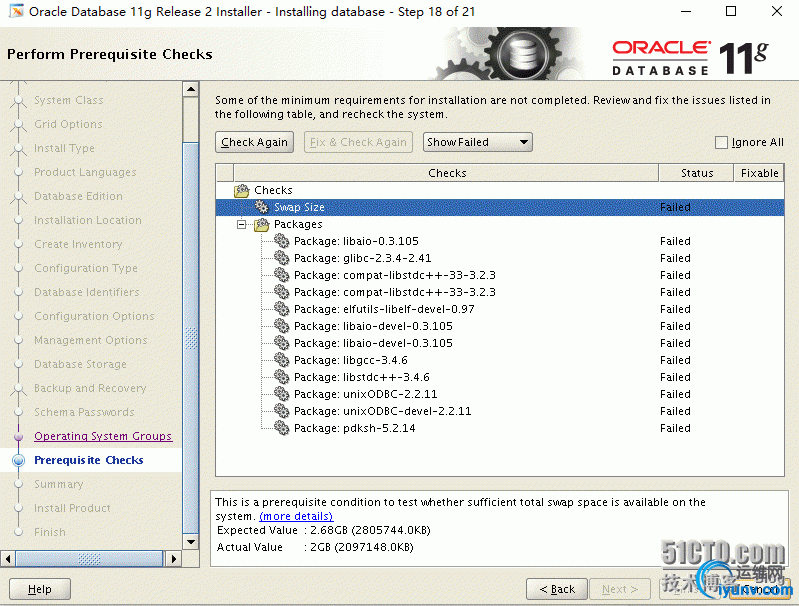This screenshot has width=799, height=606.
Task: Enable the Ignore All checkbox
Action: (x=721, y=142)
